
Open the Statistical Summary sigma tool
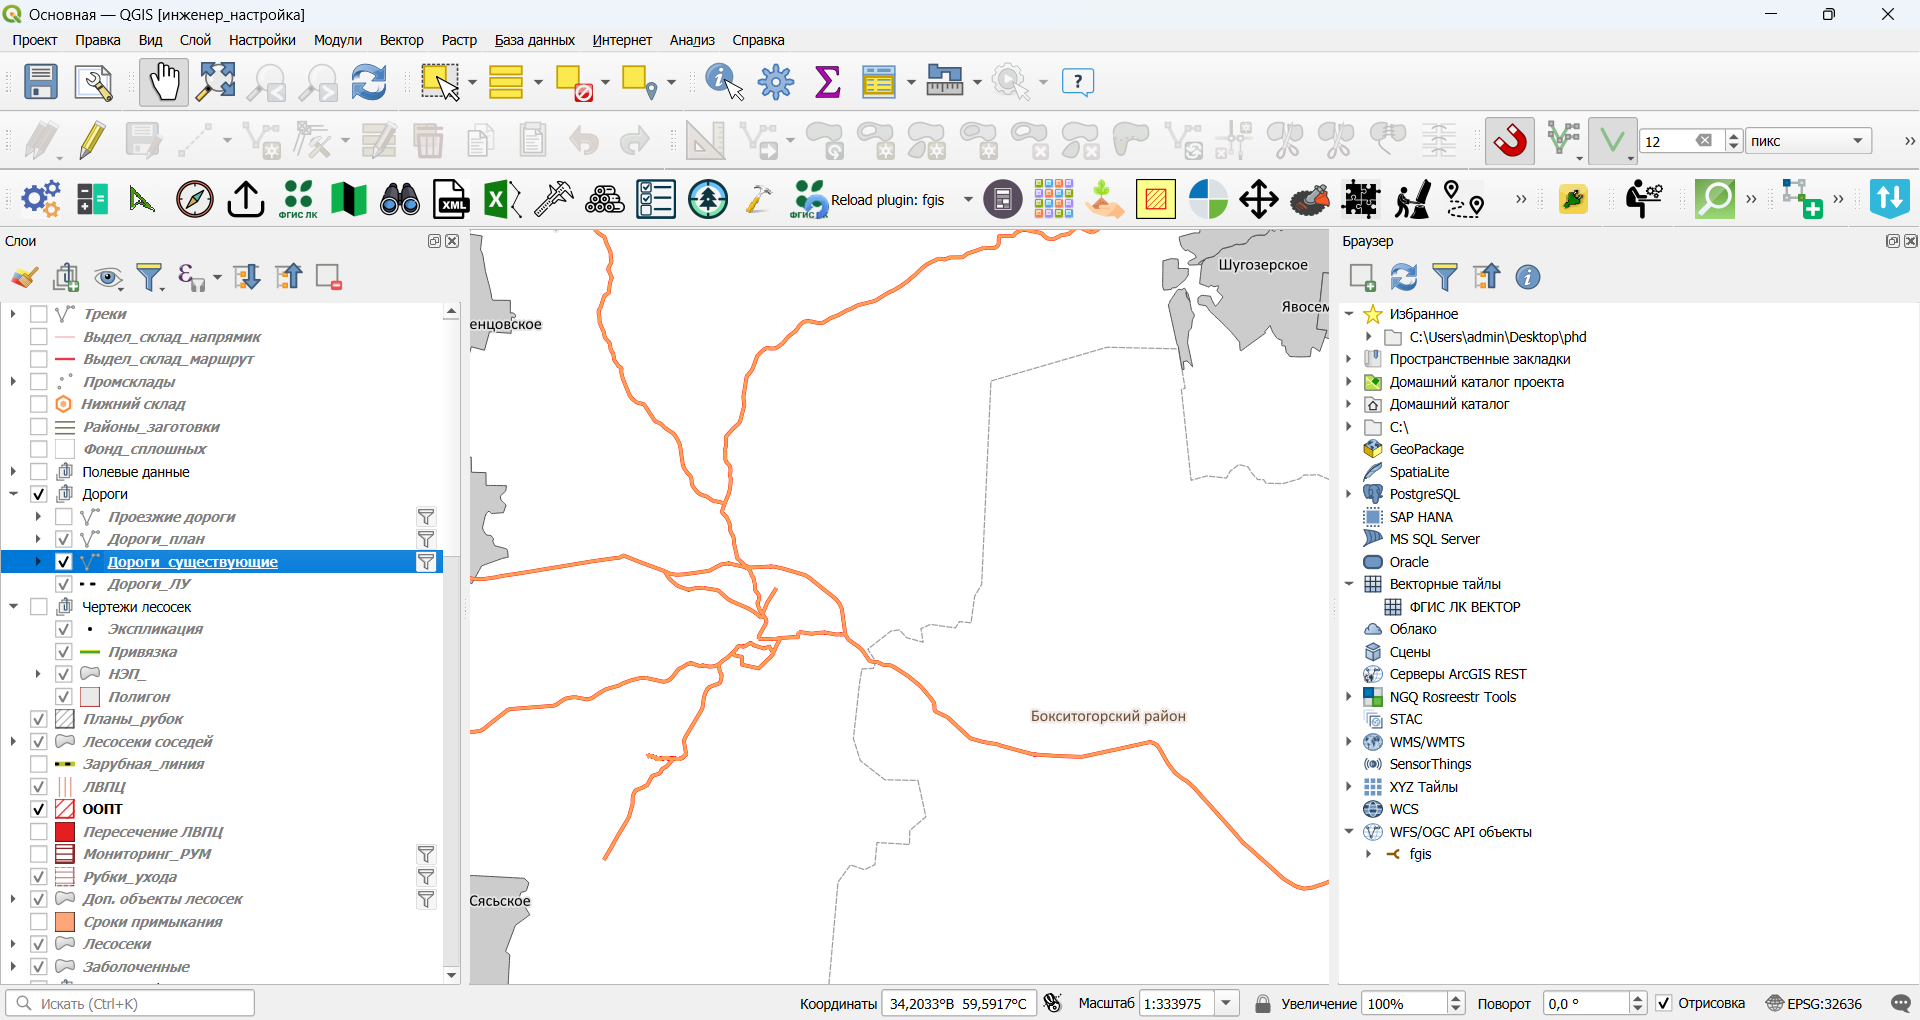[x=828, y=82]
